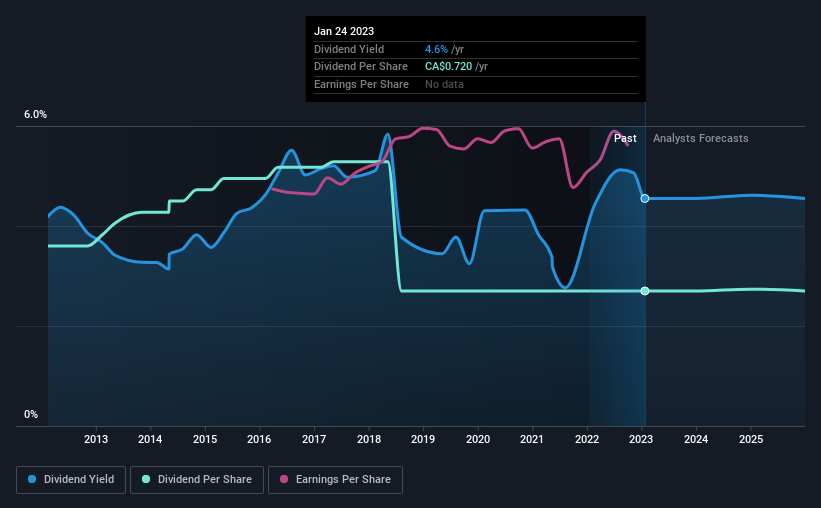Click the blue Dividend Yield legend dot
Image resolution: width=821 pixels, height=508 pixels.
tap(32, 479)
